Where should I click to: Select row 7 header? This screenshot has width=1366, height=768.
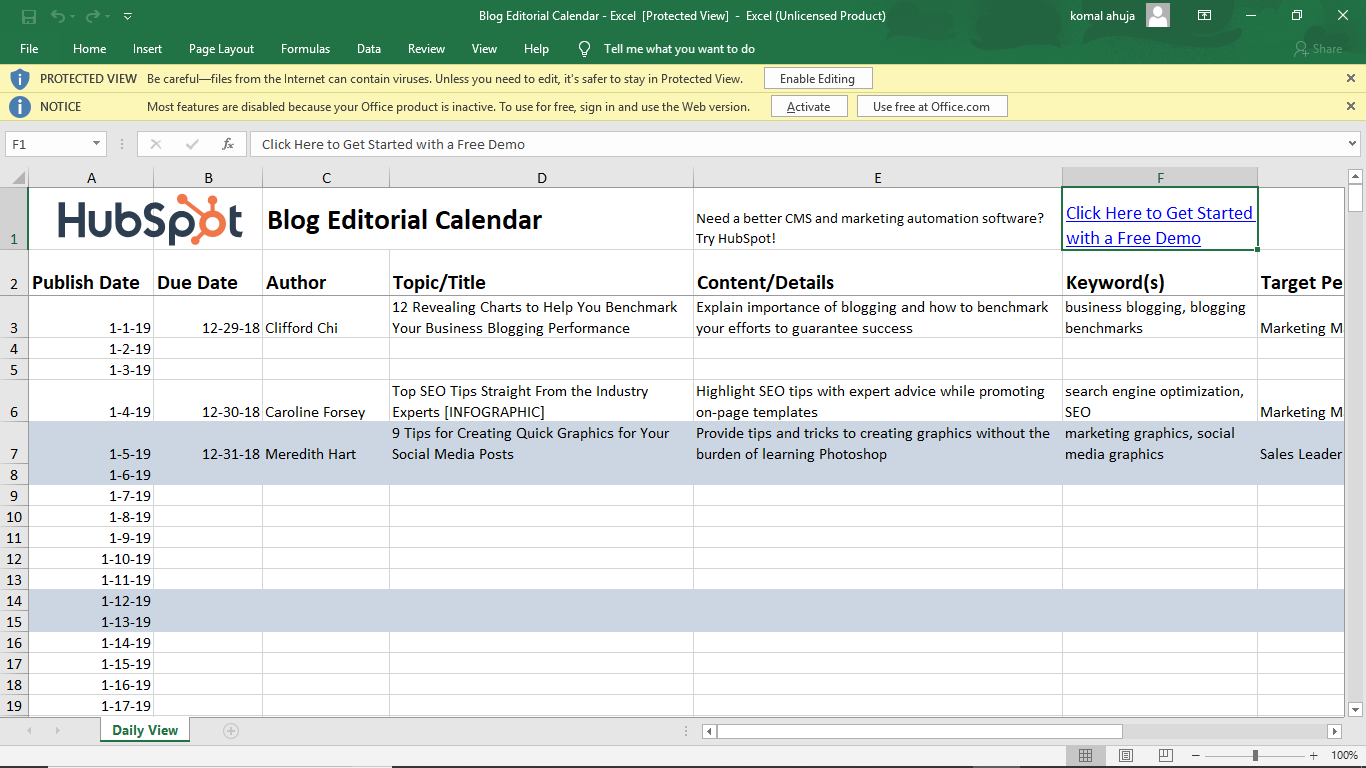[x=14, y=454]
